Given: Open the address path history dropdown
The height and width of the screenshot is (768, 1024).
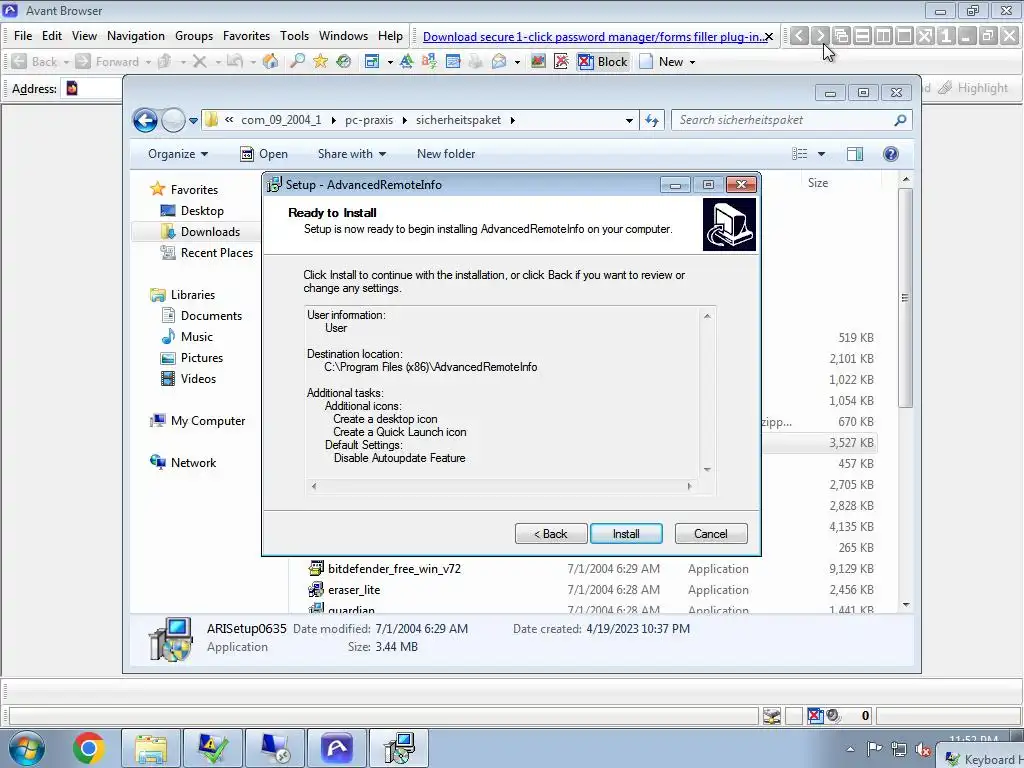Looking at the screenshot, I should tap(629, 121).
